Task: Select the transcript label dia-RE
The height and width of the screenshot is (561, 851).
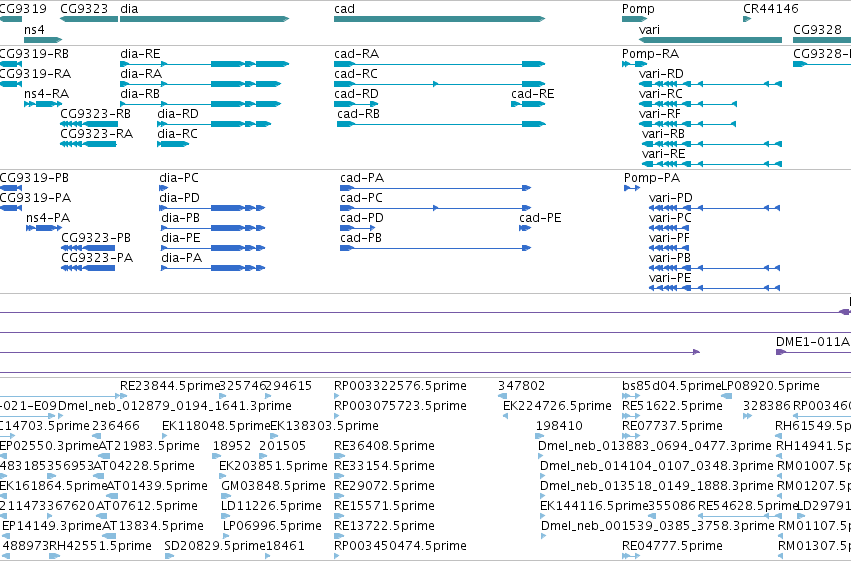Action: click(140, 54)
